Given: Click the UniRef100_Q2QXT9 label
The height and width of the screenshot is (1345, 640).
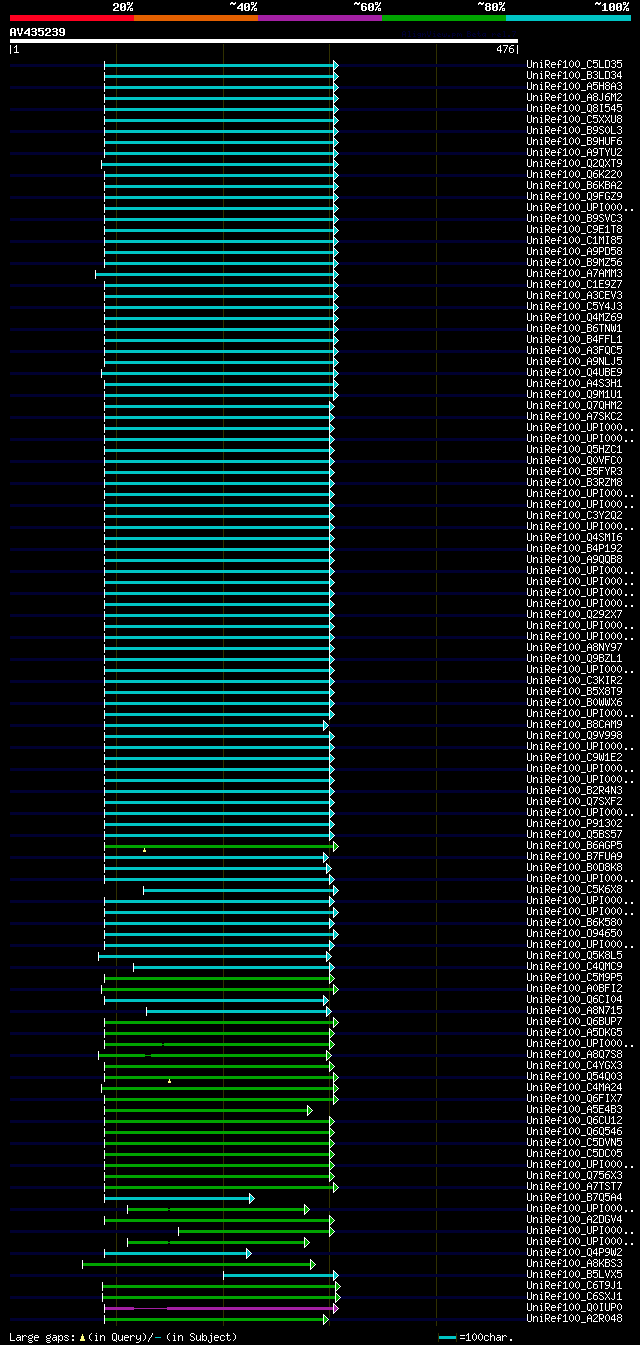Looking at the screenshot, I should 574,164.
